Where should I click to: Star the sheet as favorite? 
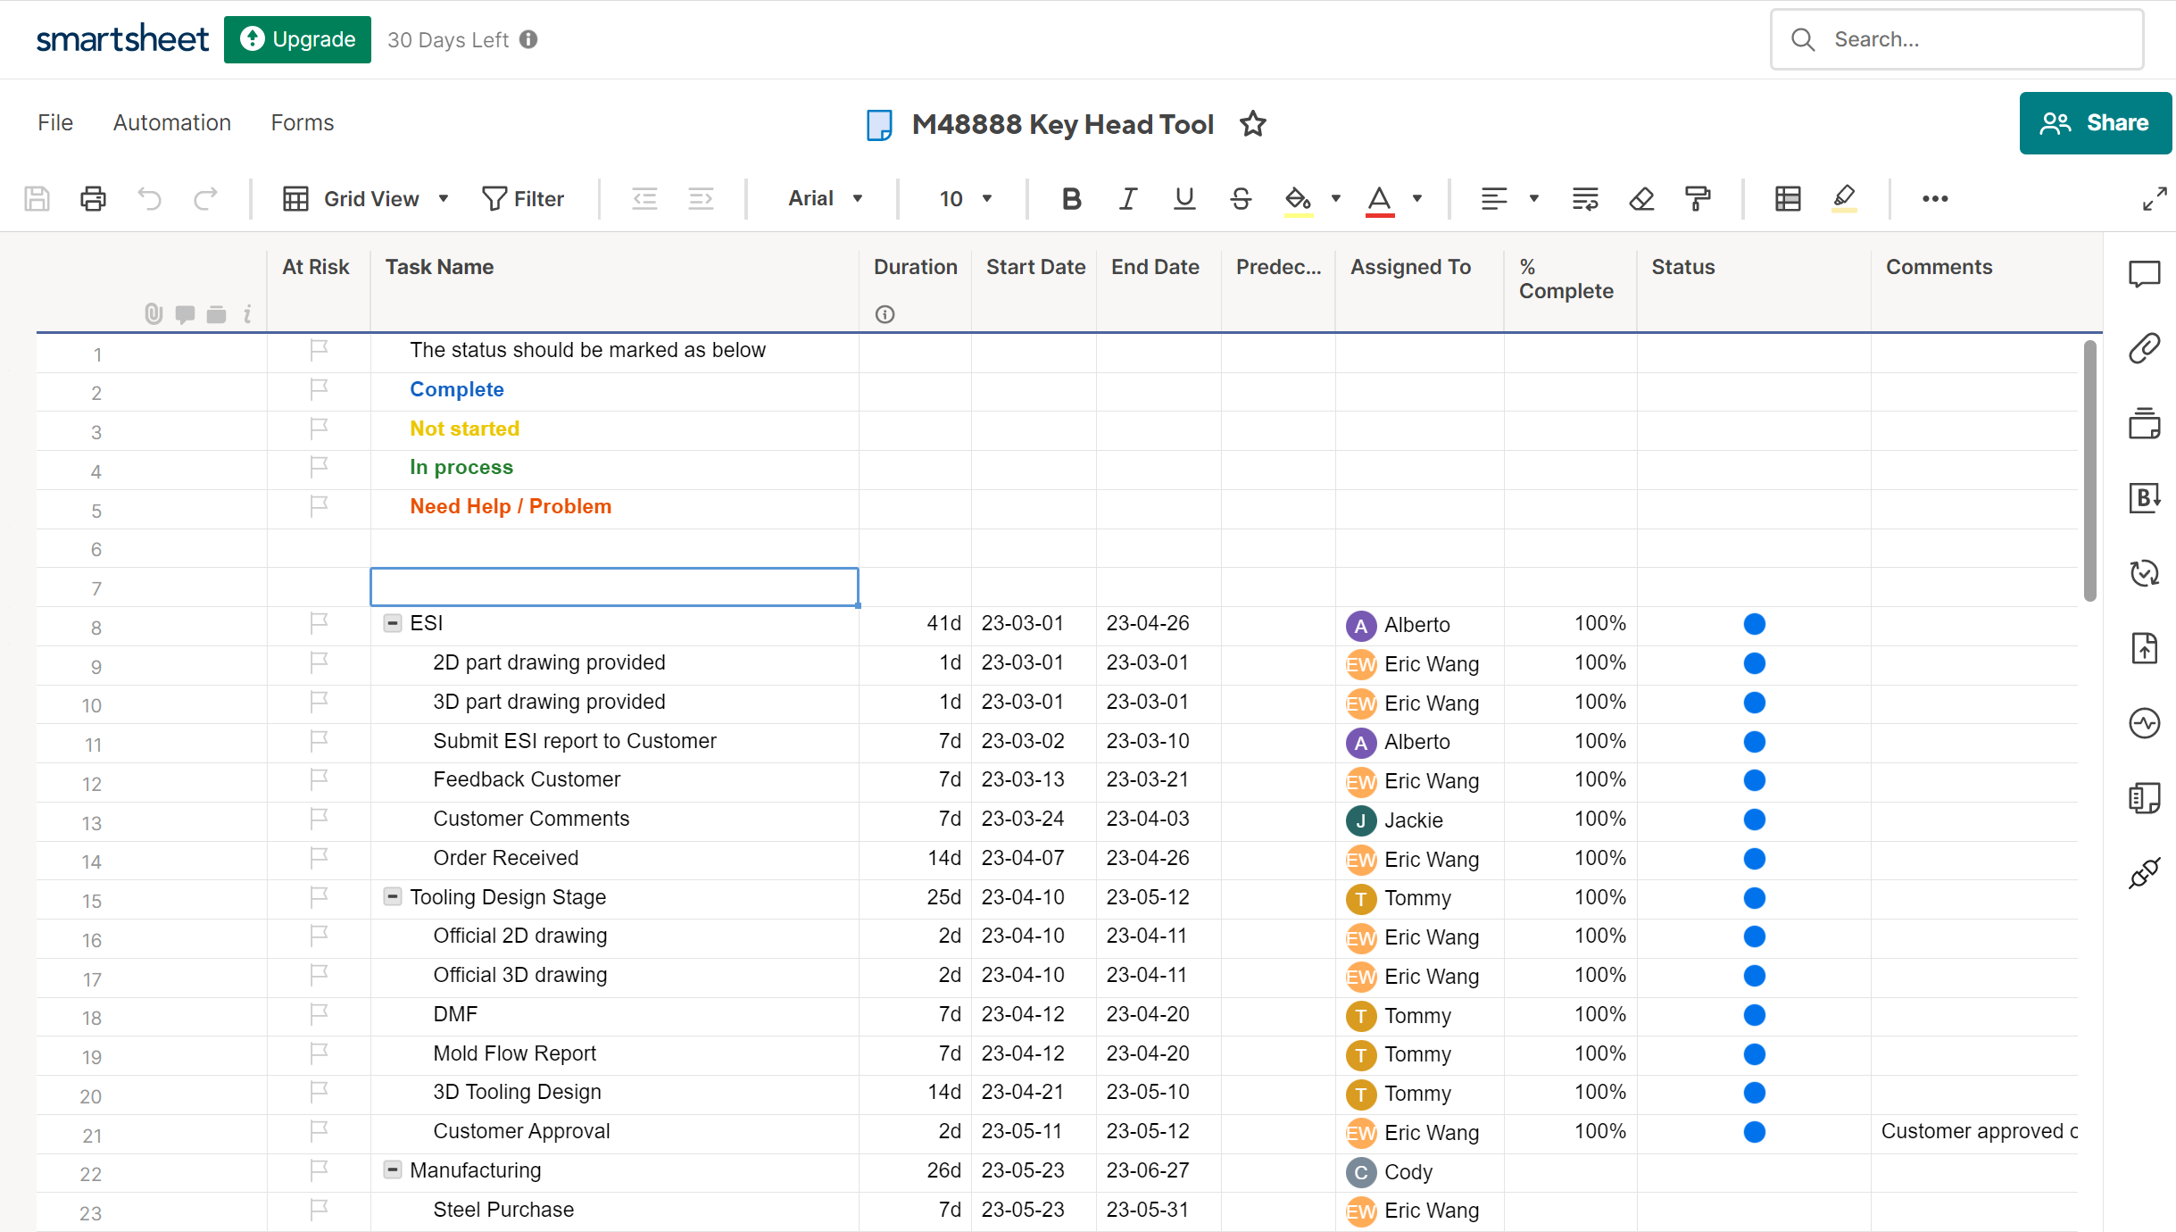coord(1253,124)
